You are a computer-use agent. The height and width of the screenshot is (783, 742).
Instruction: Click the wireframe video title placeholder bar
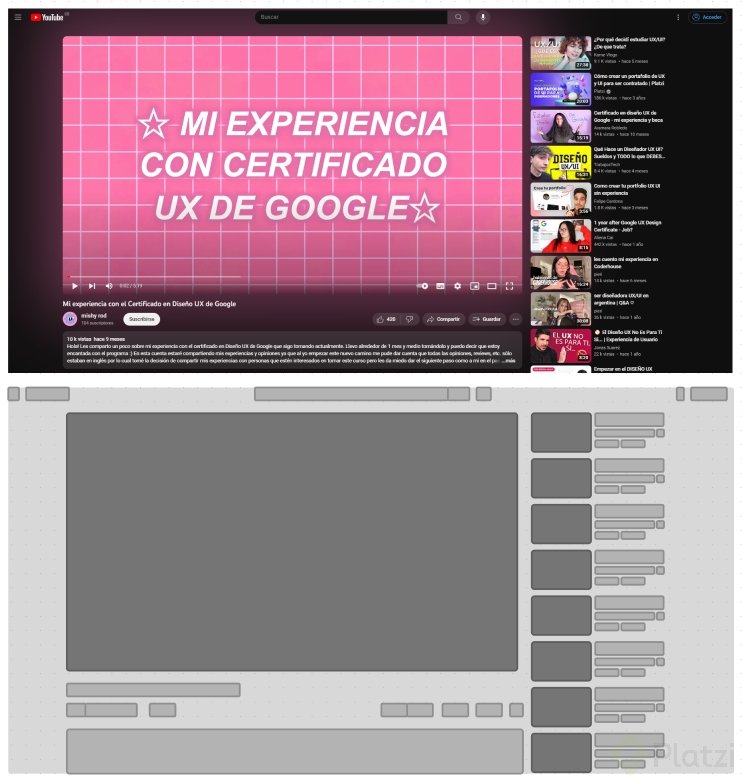pos(153,690)
